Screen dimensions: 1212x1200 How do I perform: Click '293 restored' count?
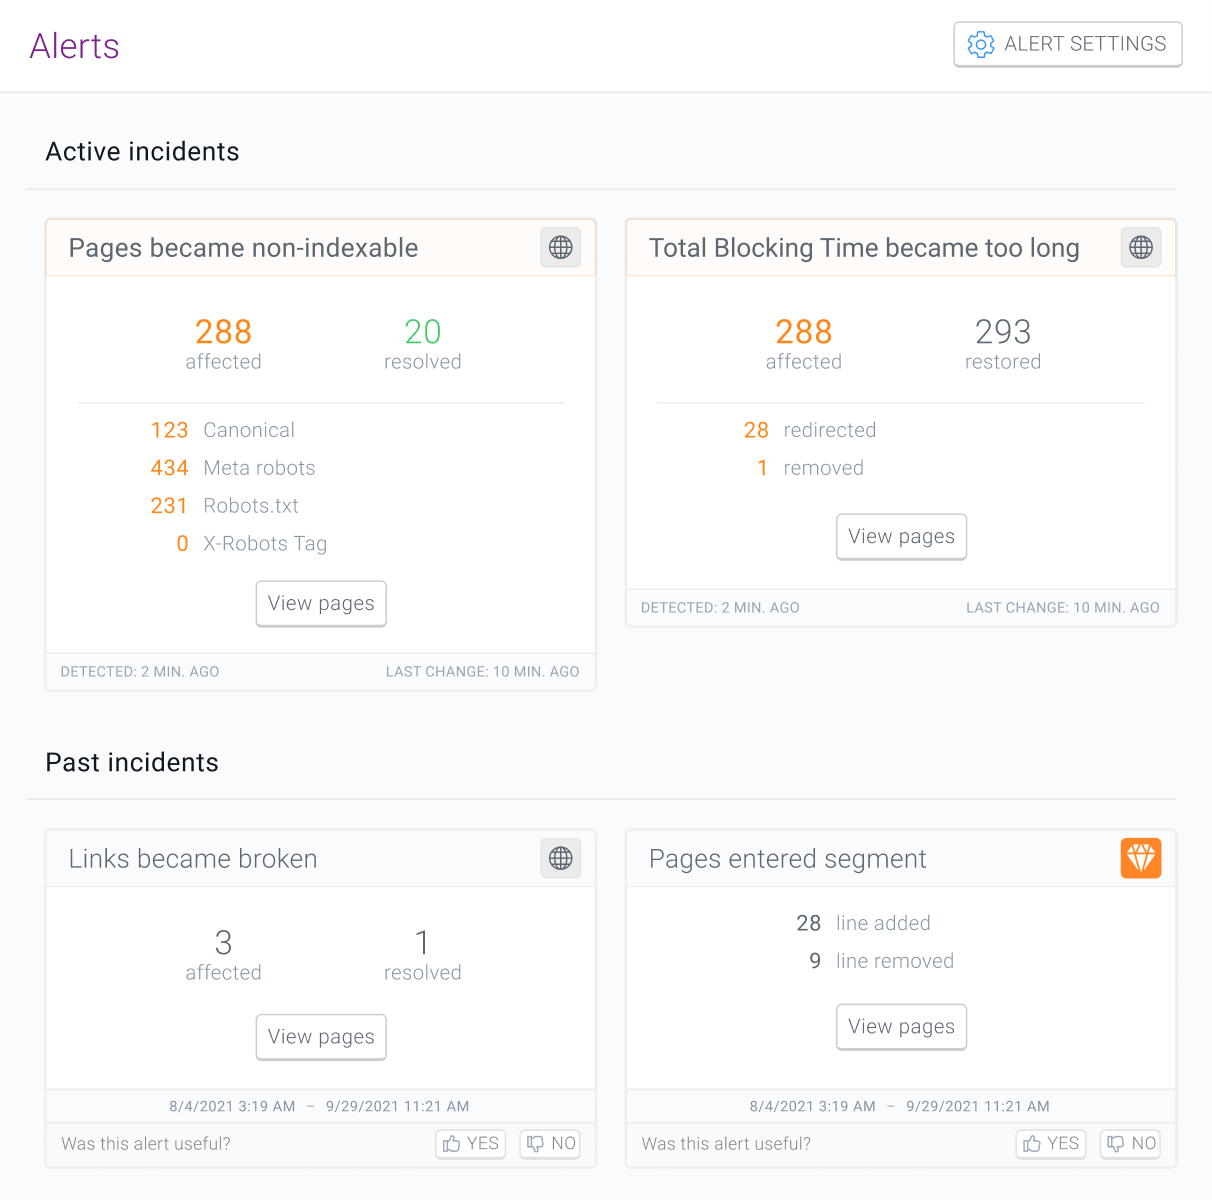[1003, 343]
